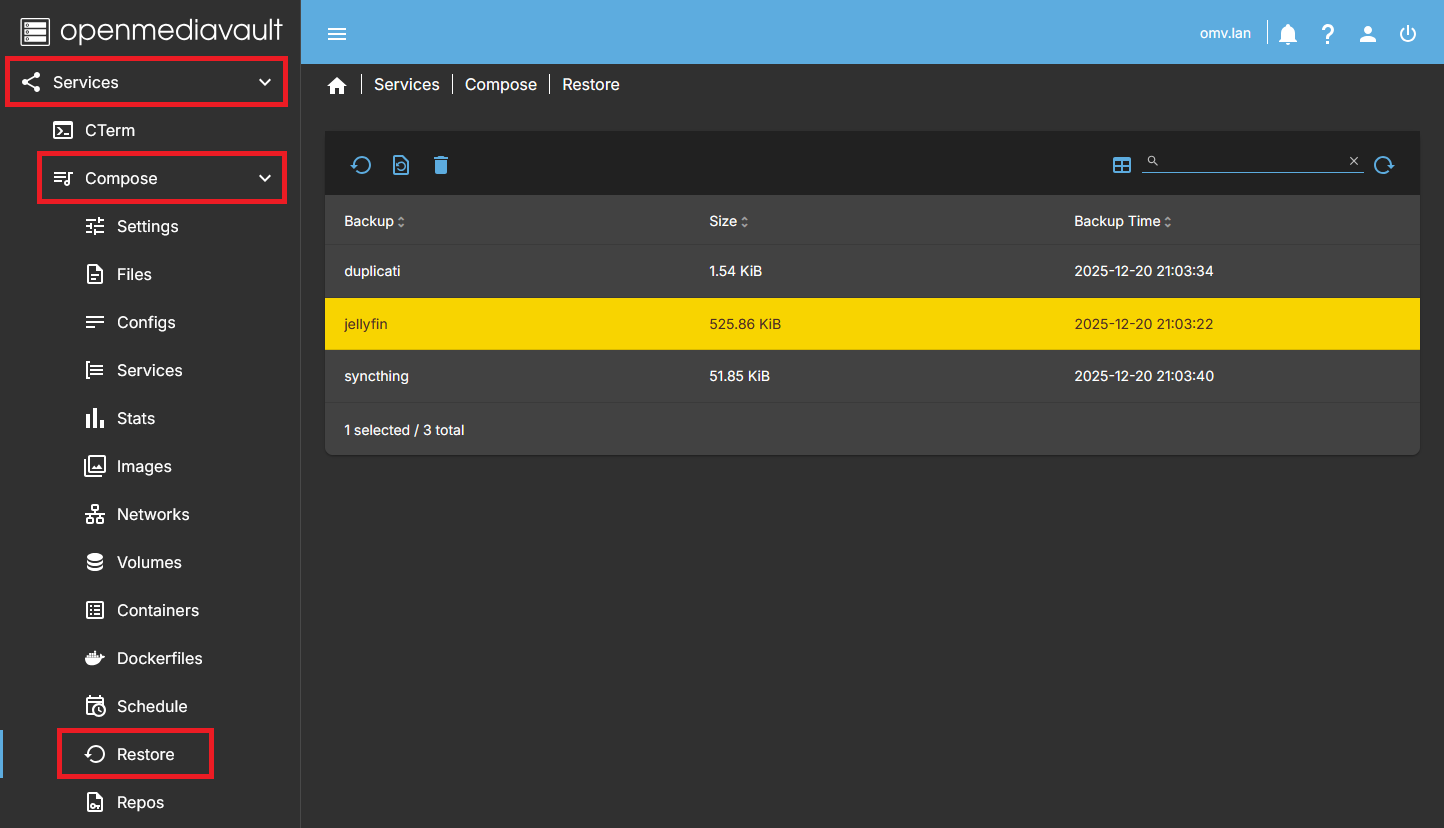The image size is (1444, 828).
Task: Sort the table by Backup Time
Action: click(x=1121, y=221)
